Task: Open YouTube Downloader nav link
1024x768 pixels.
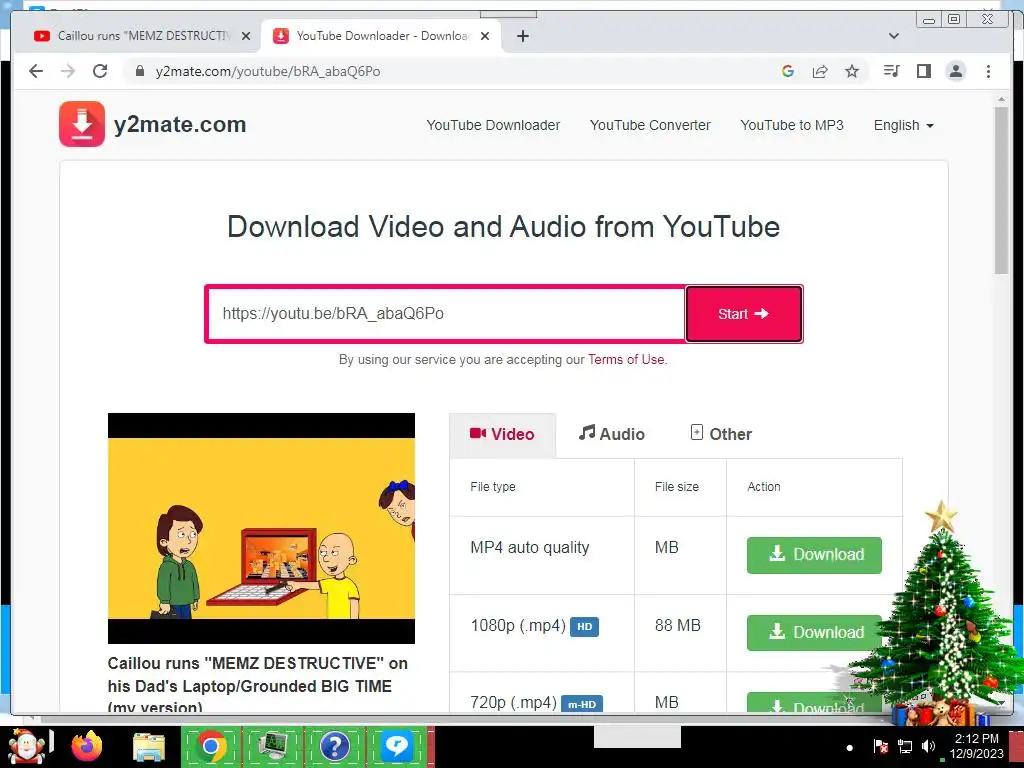Action: (x=493, y=125)
